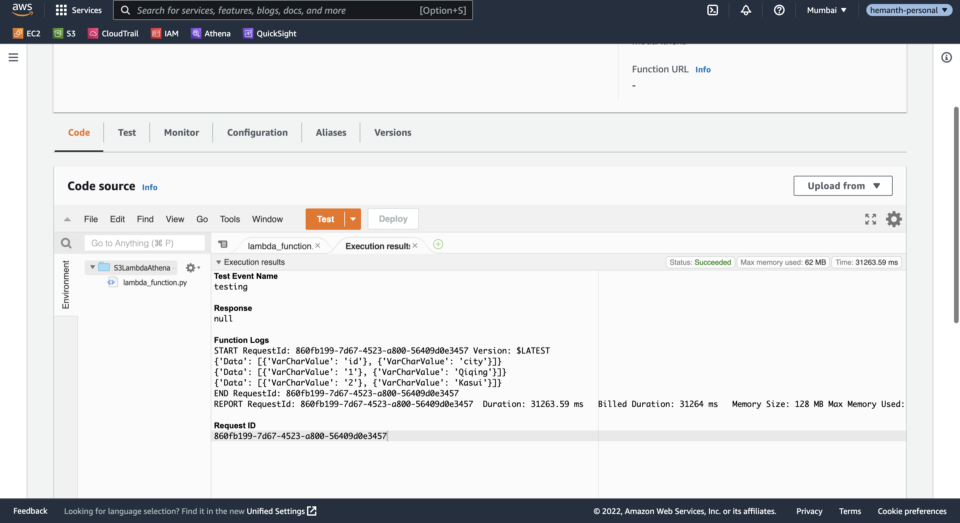The height and width of the screenshot is (523, 960).
Task: Open Privacy link in footer
Action: pyautogui.click(x=809, y=511)
